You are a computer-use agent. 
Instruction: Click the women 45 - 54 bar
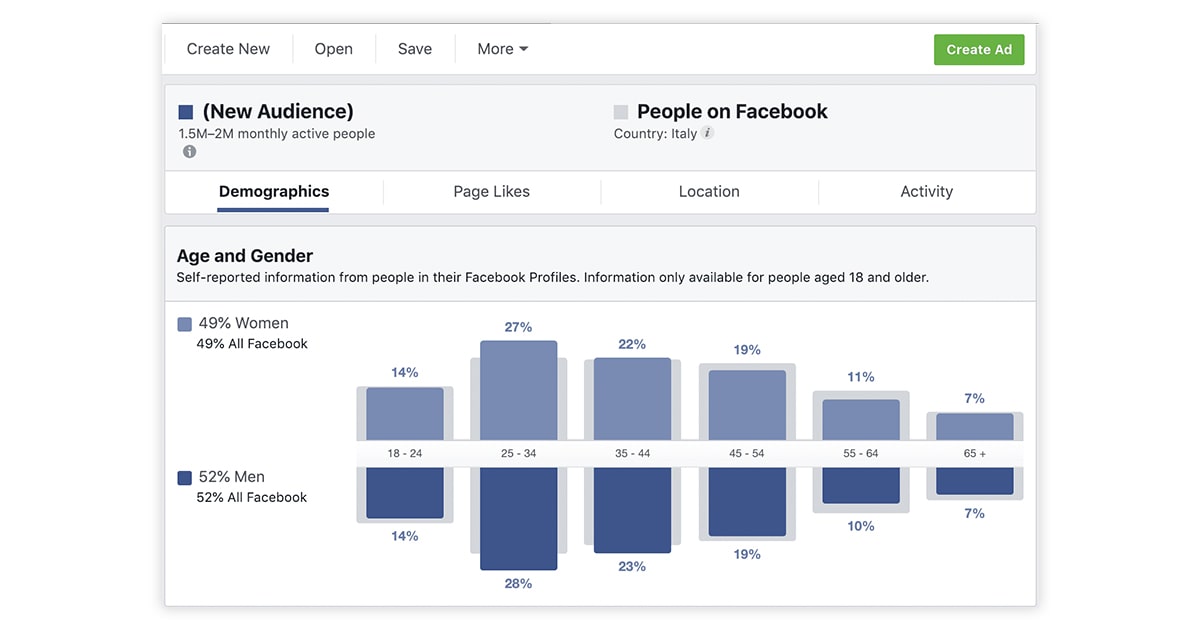click(x=746, y=405)
